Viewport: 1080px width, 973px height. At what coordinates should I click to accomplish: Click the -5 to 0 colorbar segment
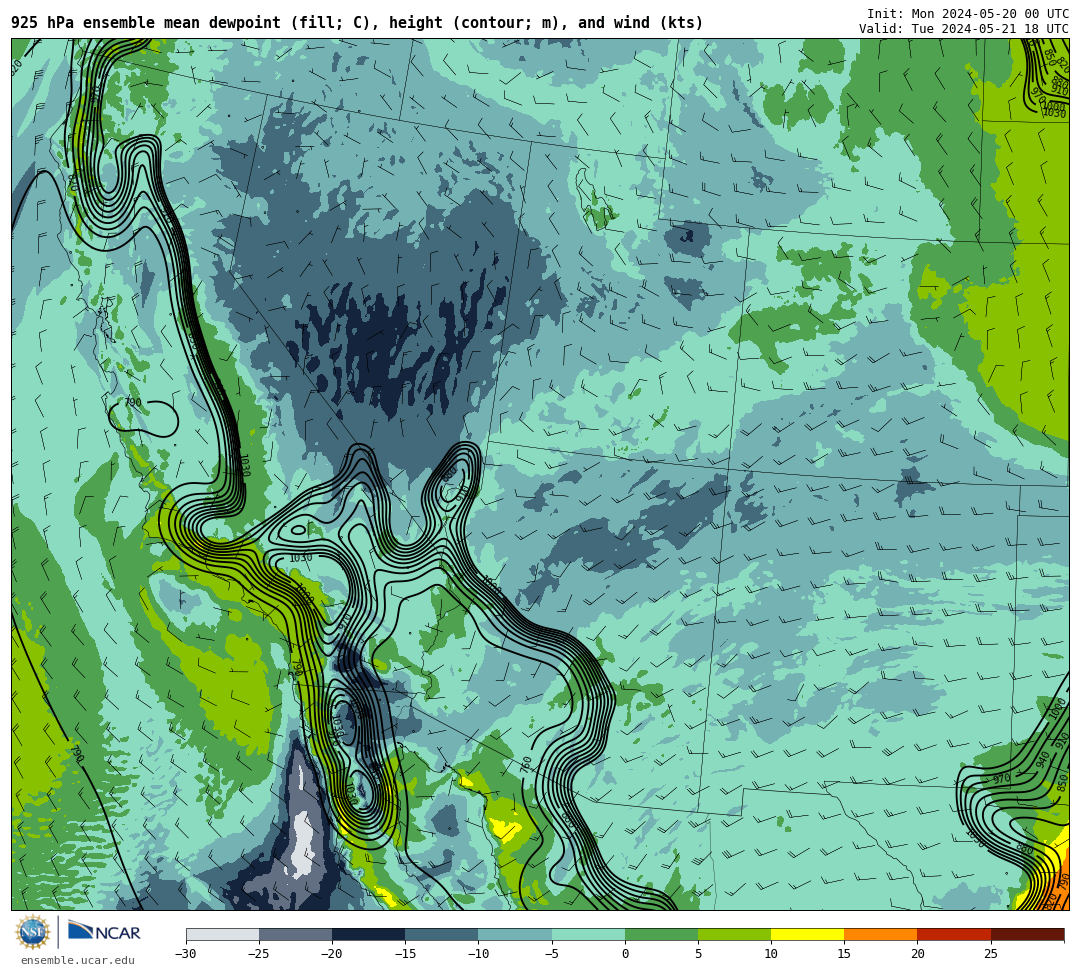588,934
